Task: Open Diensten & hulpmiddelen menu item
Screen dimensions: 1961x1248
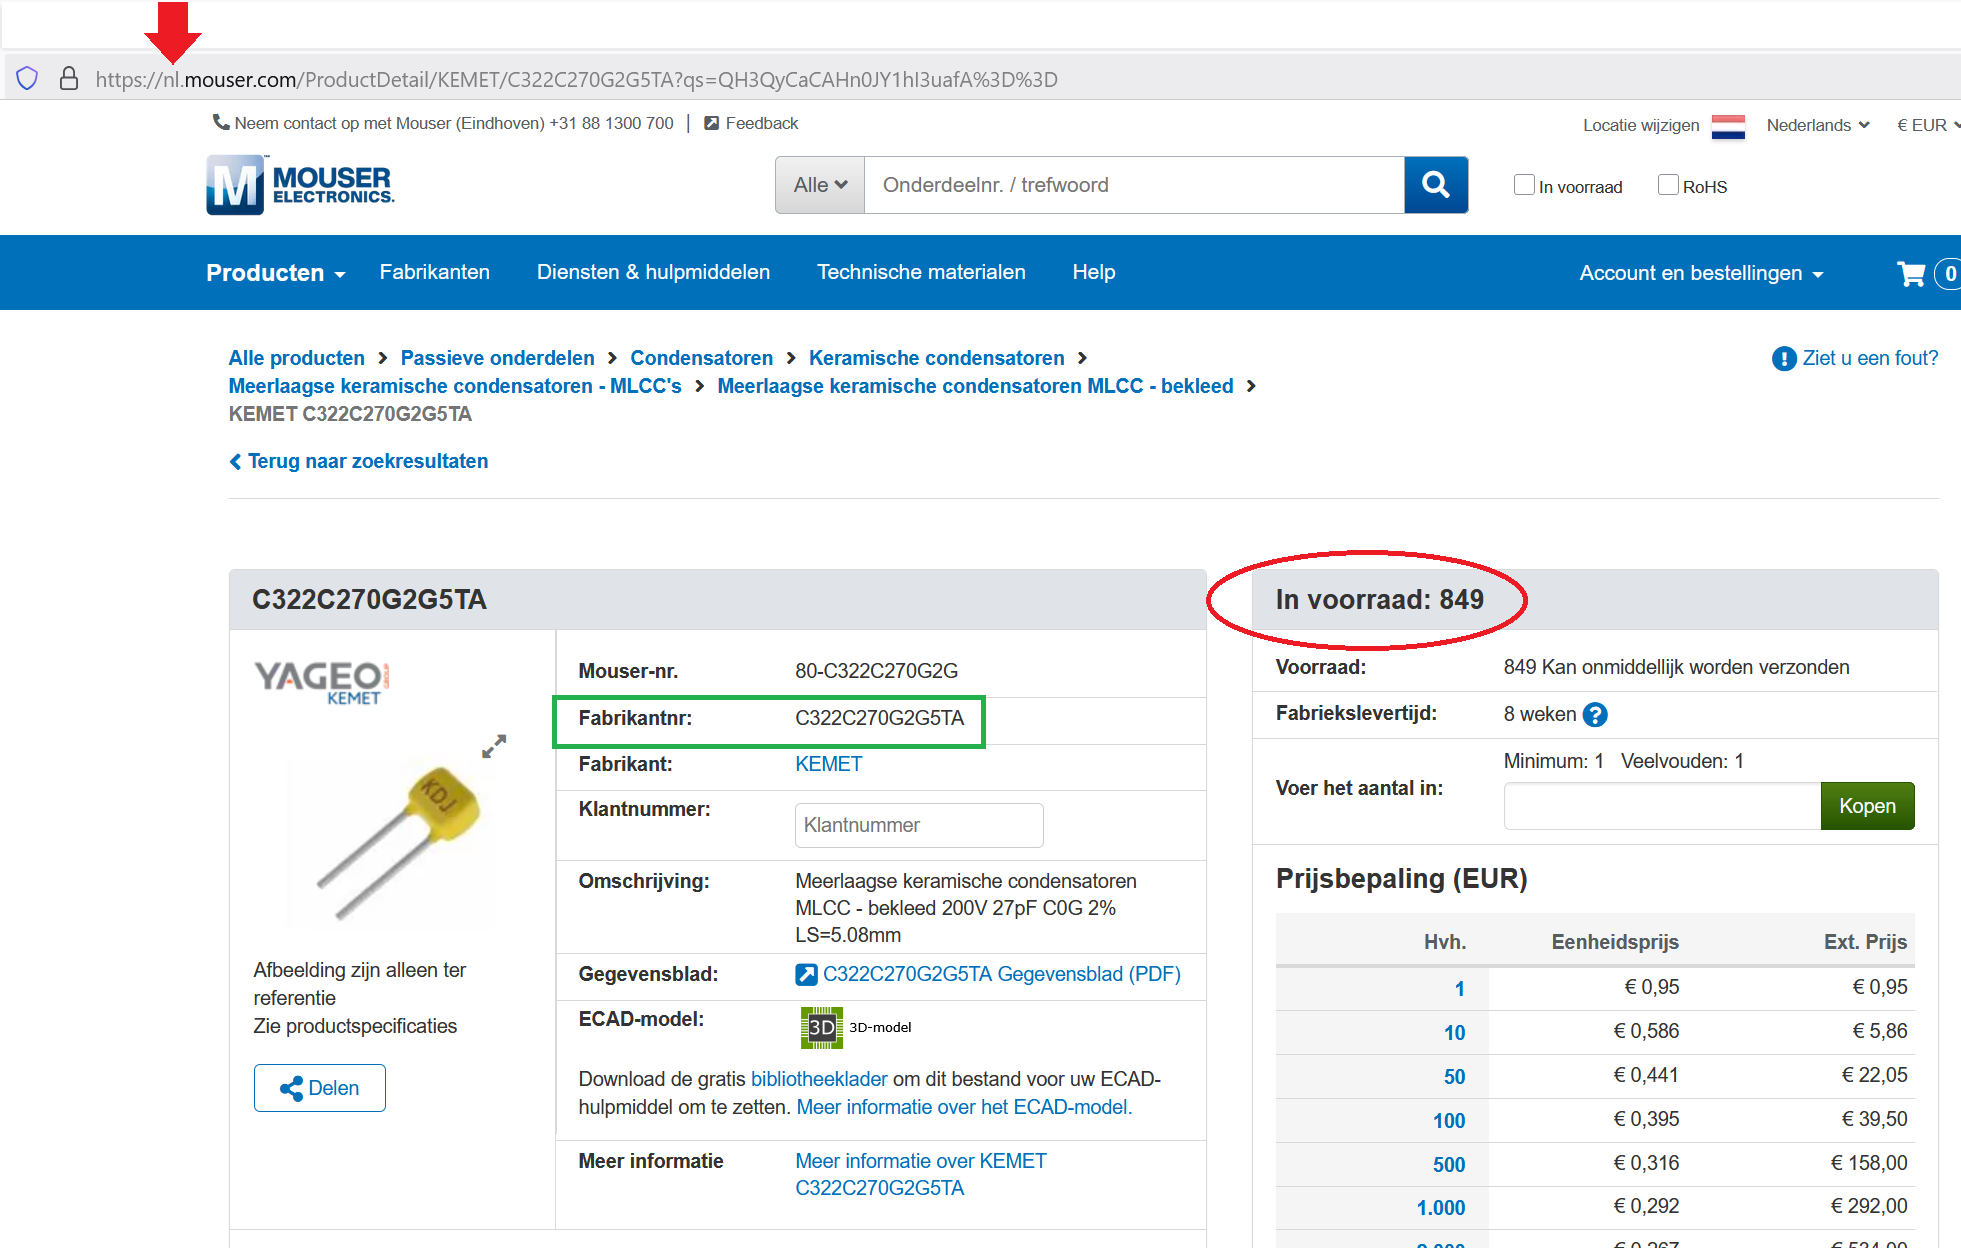Action: 653,272
